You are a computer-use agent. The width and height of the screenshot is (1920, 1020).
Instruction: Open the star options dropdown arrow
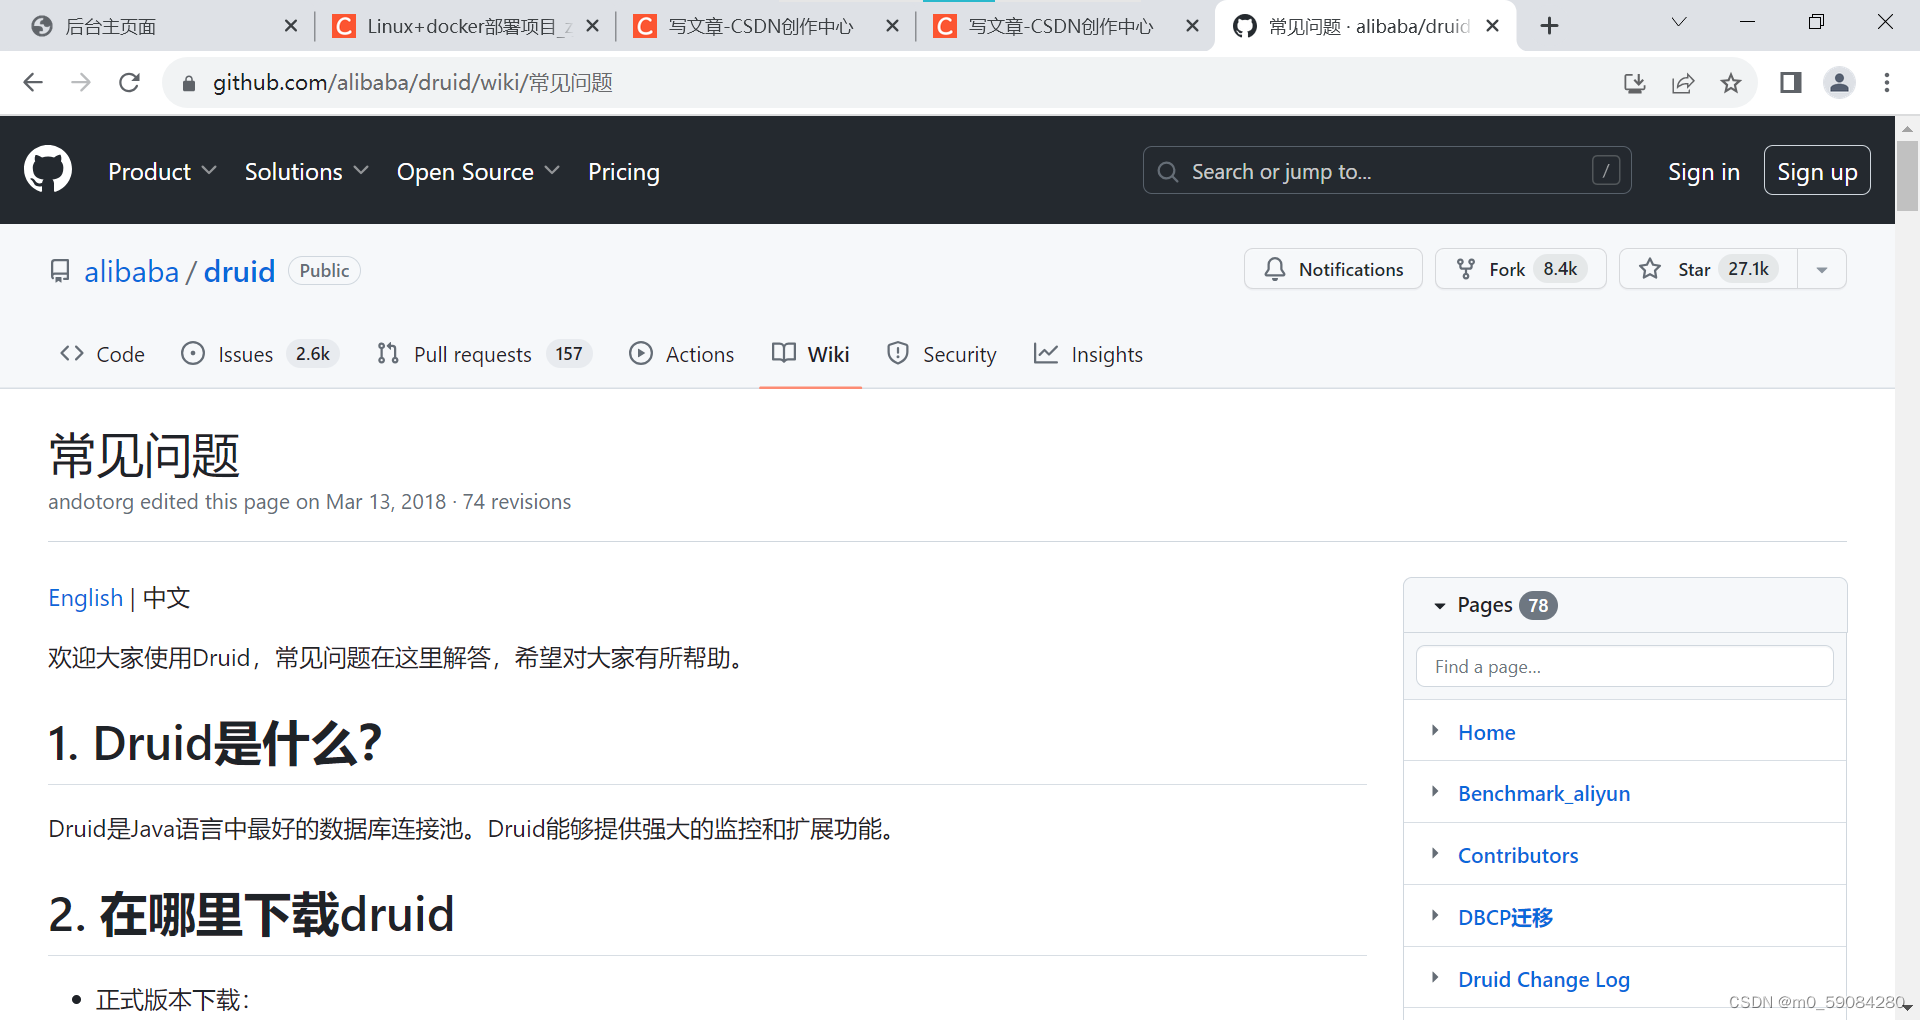1822,268
